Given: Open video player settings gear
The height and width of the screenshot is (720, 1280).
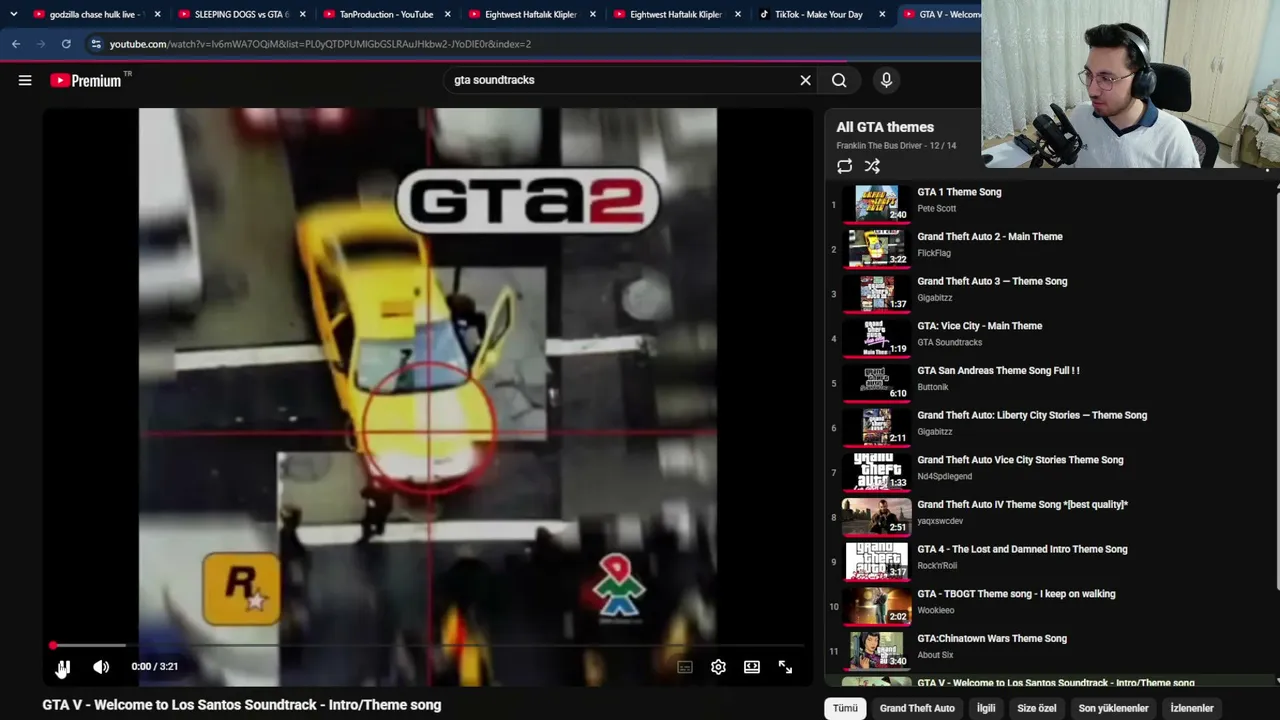Looking at the screenshot, I should 718,667.
